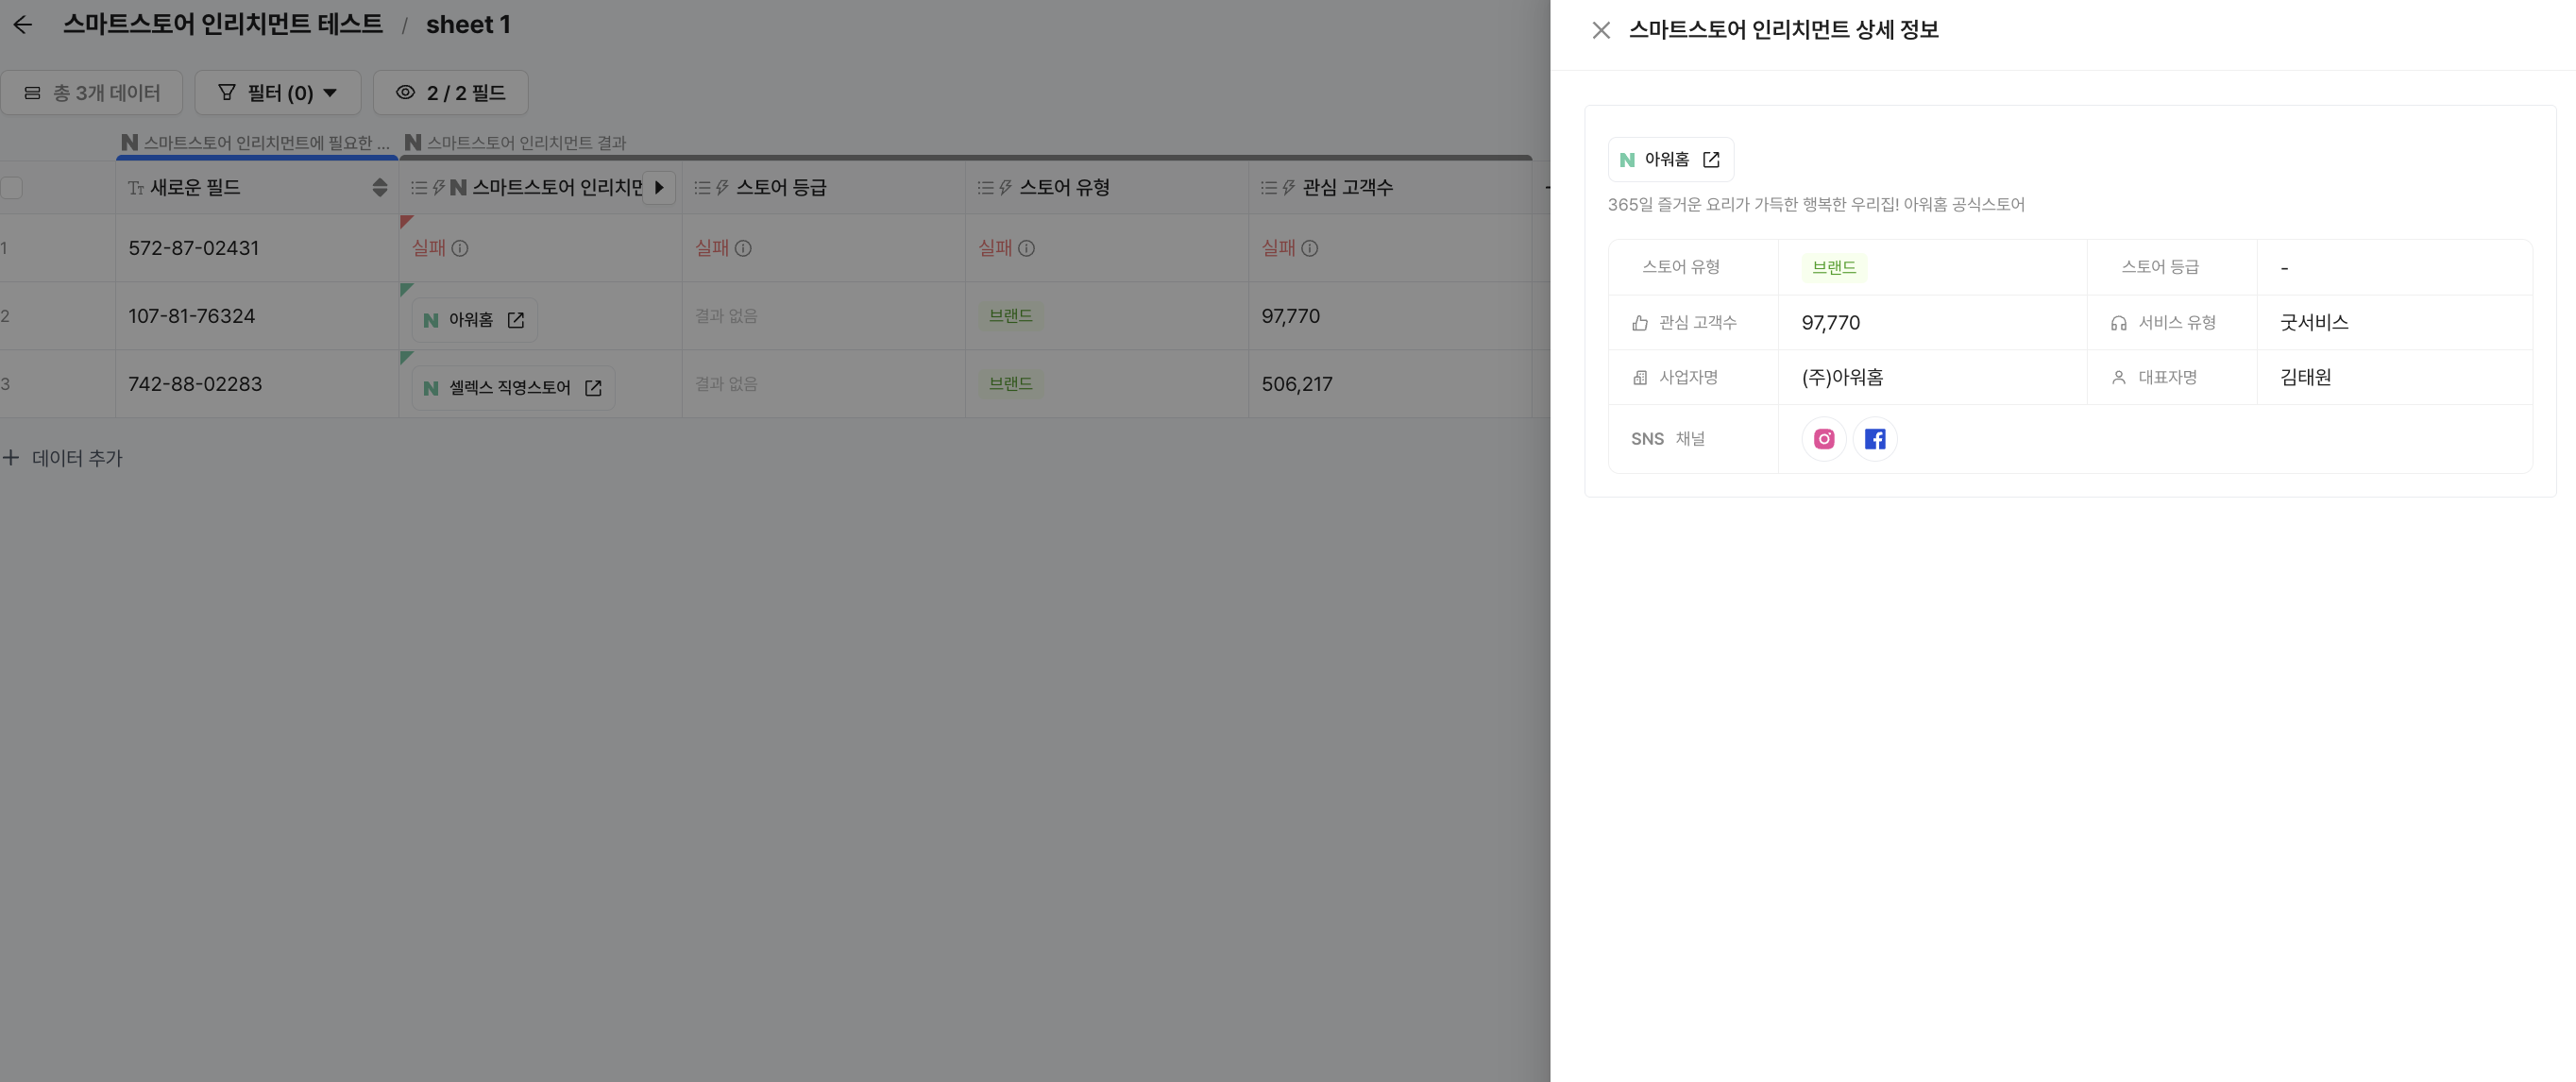Click external link icon beside 아워홈 in detail panel
This screenshot has height=1082, width=2576.
tap(1710, 160)
